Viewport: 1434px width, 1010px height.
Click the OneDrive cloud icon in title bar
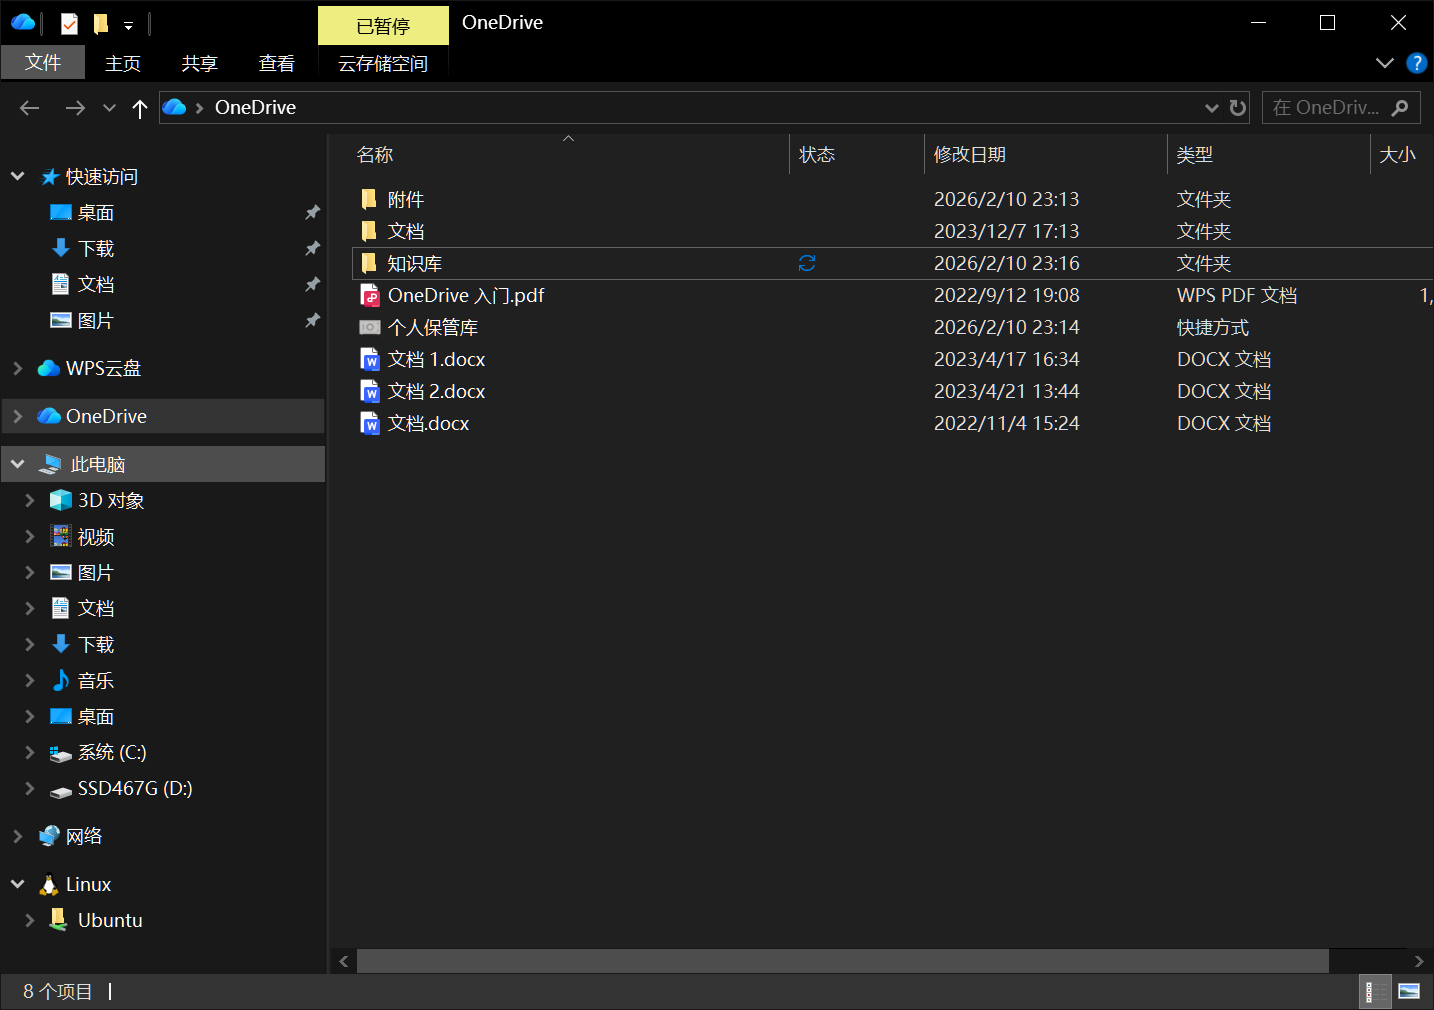(23, 22)
